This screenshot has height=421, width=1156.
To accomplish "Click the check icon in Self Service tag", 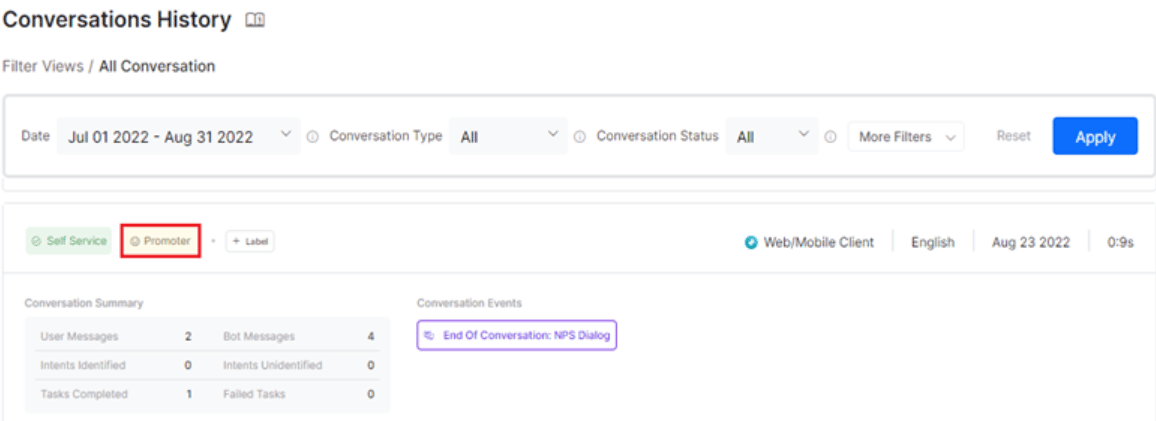I will 37,241.
